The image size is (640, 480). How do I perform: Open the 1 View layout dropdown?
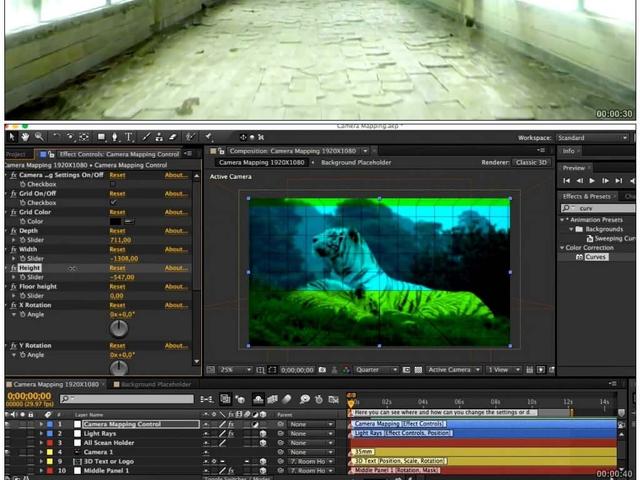(x=504, y=370)
